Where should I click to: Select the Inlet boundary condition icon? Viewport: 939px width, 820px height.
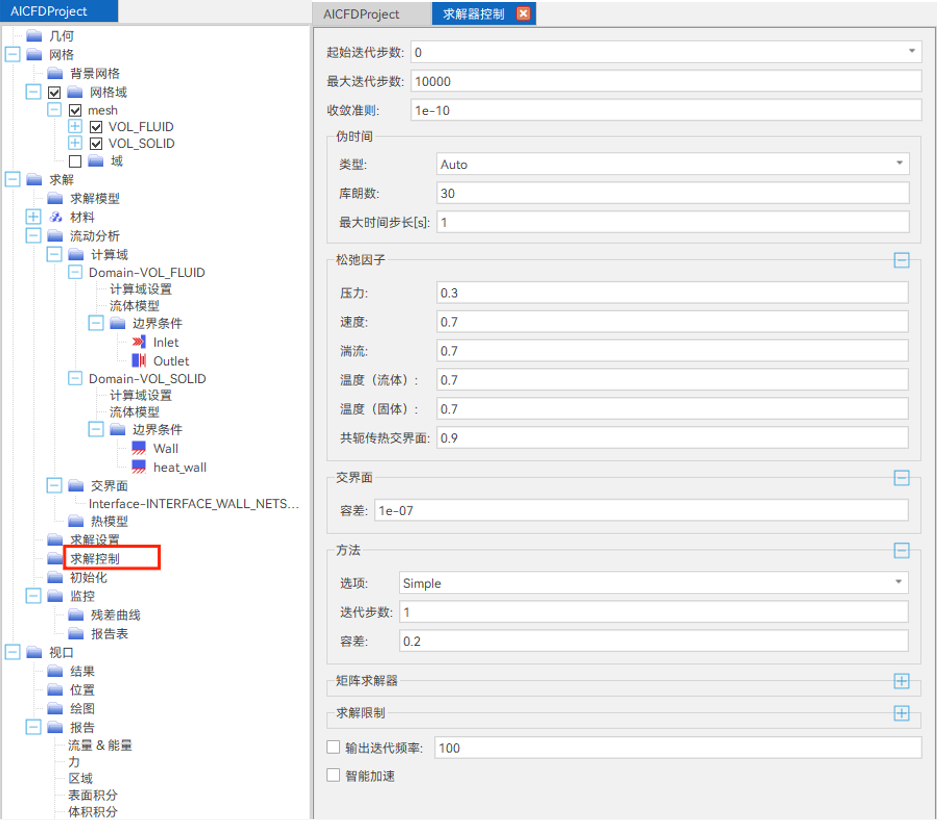[137, 342]
